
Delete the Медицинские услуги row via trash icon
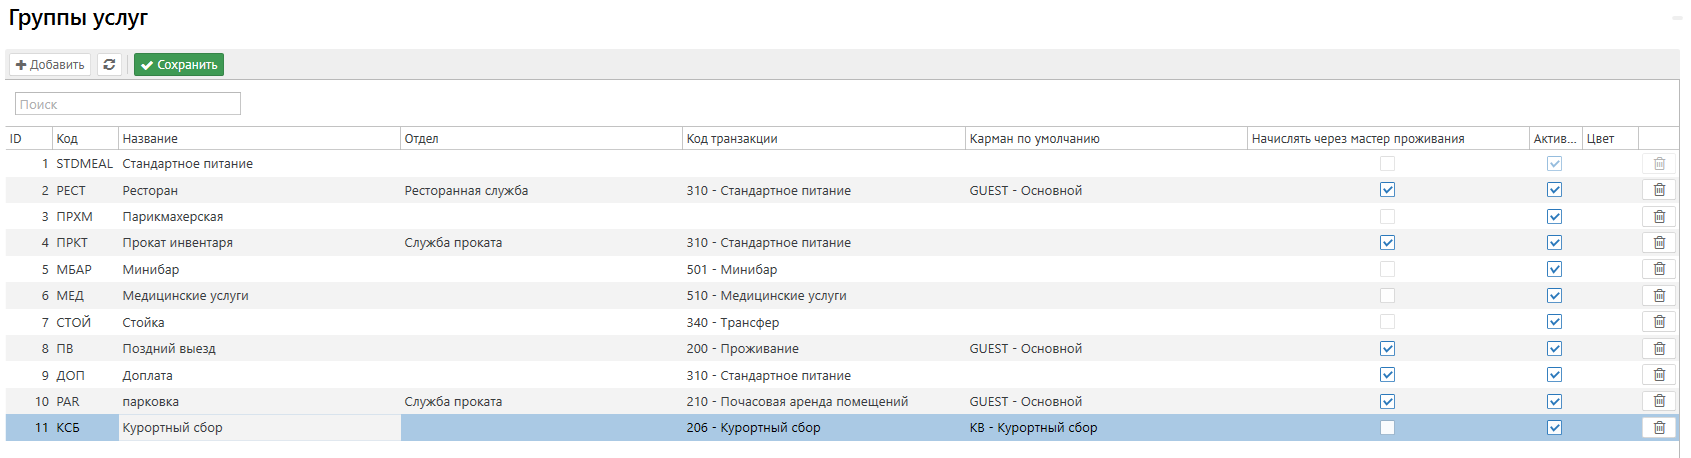1659,295
